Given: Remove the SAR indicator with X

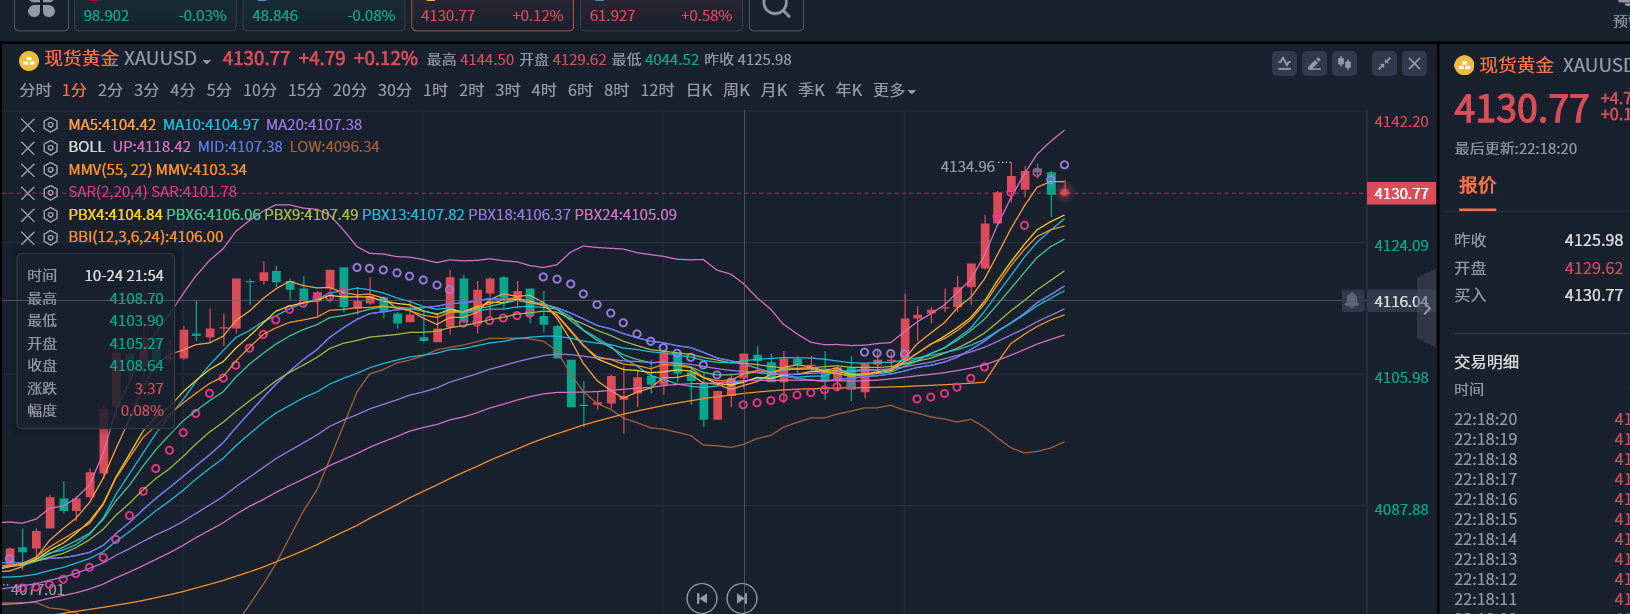Looking at the screenshot, I should (x=28, y=192).
